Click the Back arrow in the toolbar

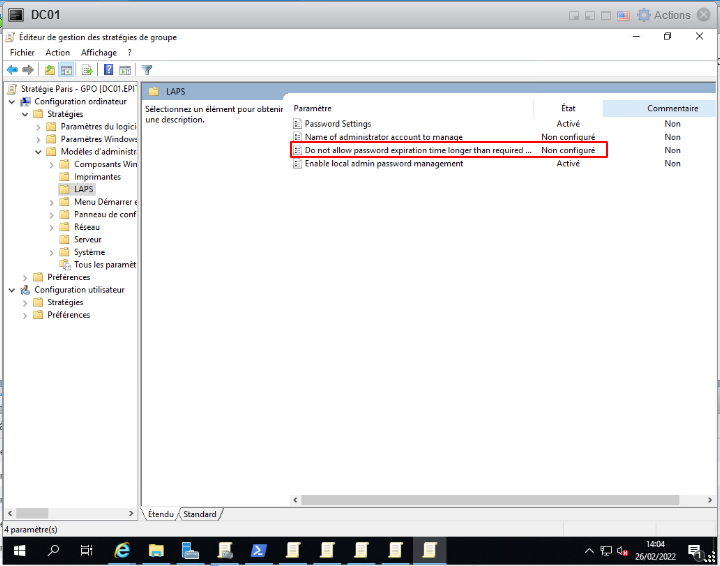pos(12,70)
